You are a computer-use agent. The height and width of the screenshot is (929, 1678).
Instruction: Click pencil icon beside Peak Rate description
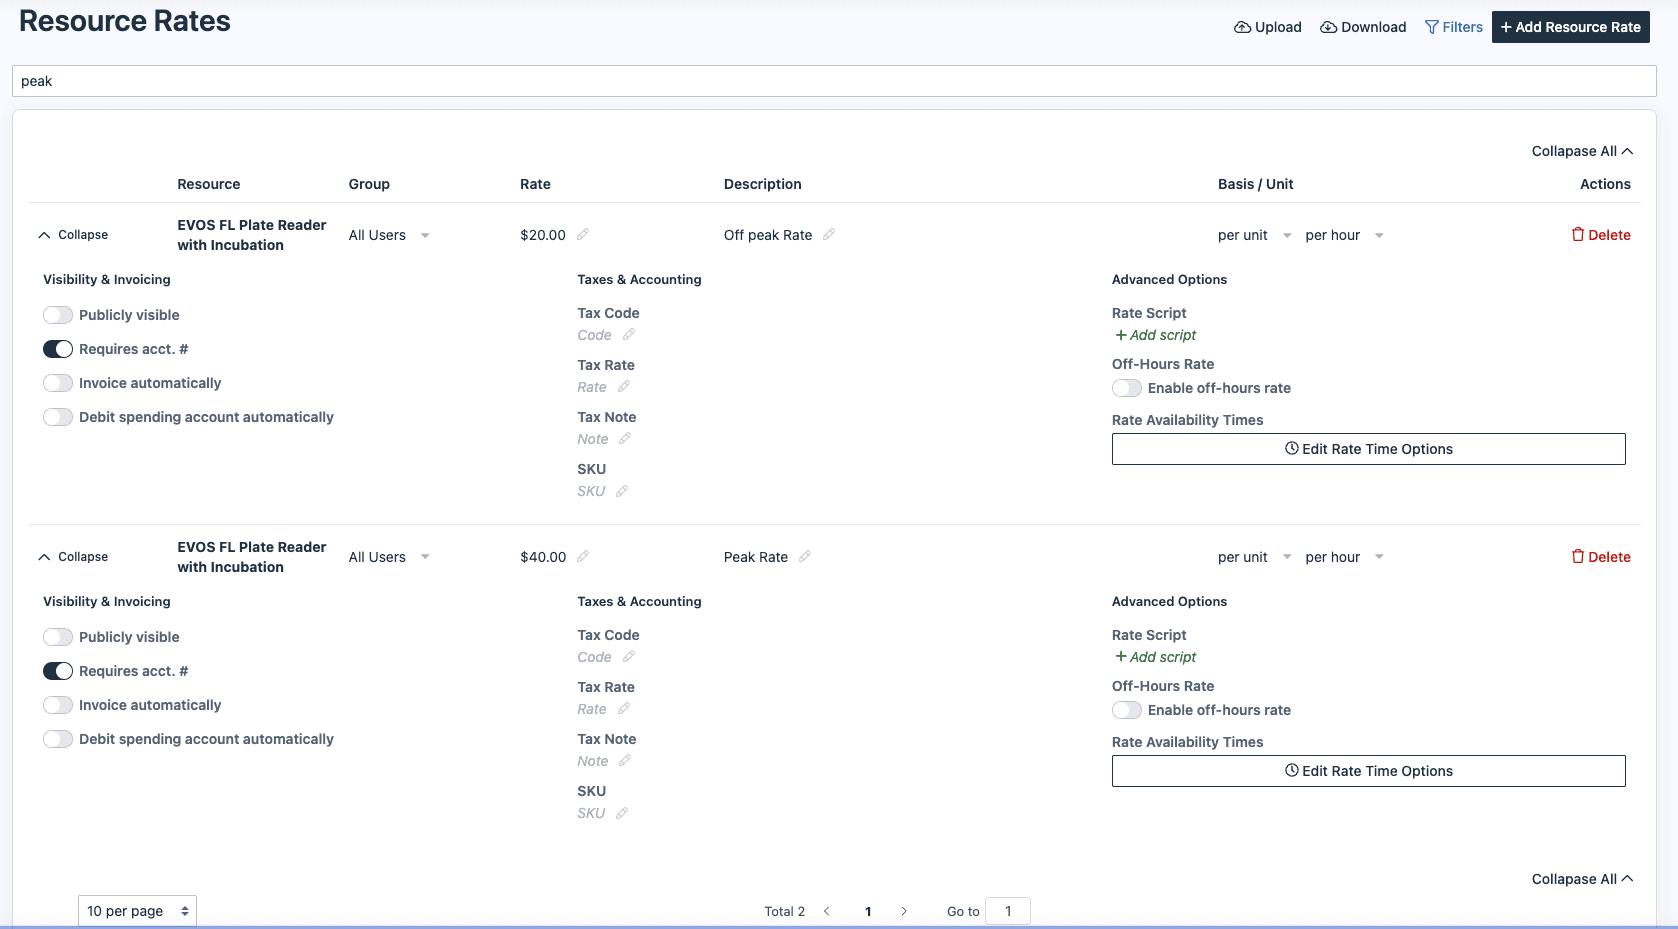point(805,557)
